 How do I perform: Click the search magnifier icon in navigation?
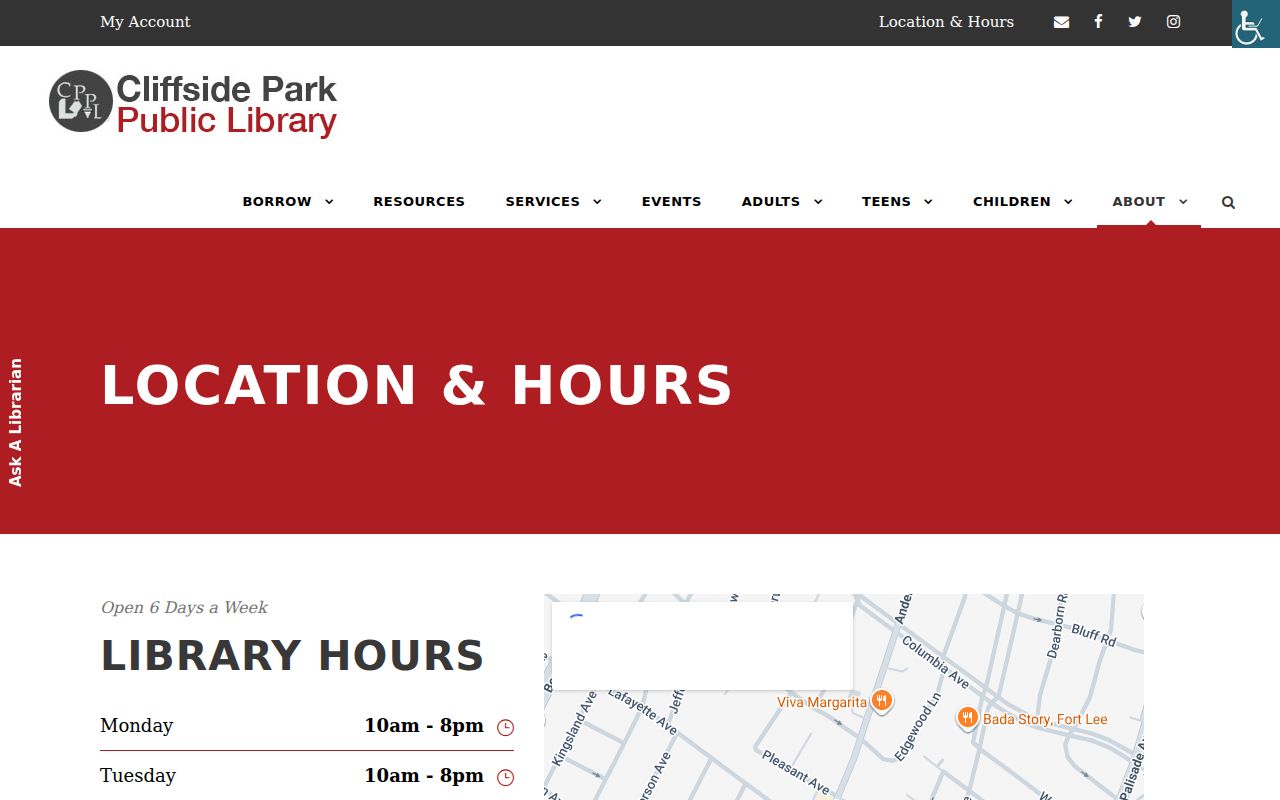click(1228, 202)
